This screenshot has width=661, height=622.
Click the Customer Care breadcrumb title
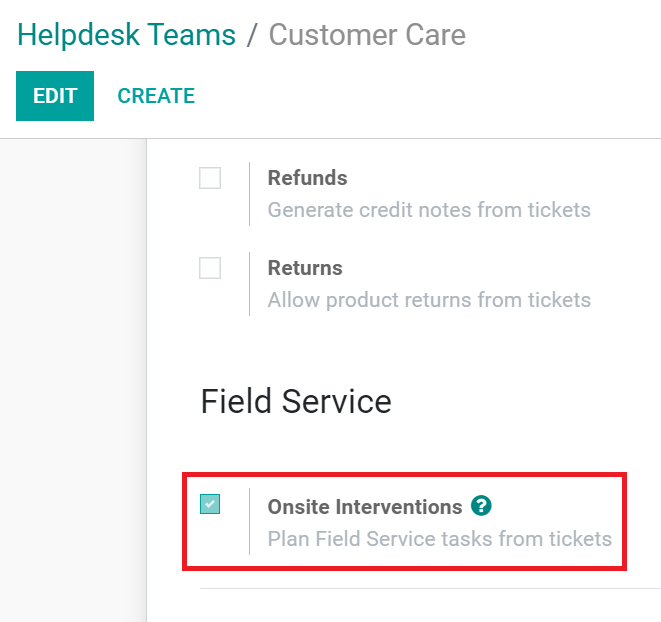[x=367, y=35]
